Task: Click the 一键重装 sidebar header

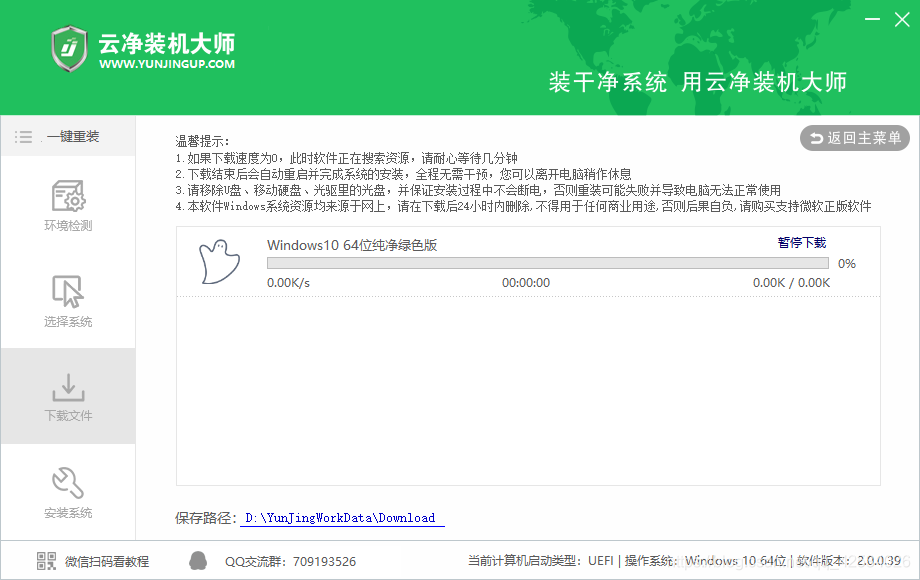Action: click(68, 136)
